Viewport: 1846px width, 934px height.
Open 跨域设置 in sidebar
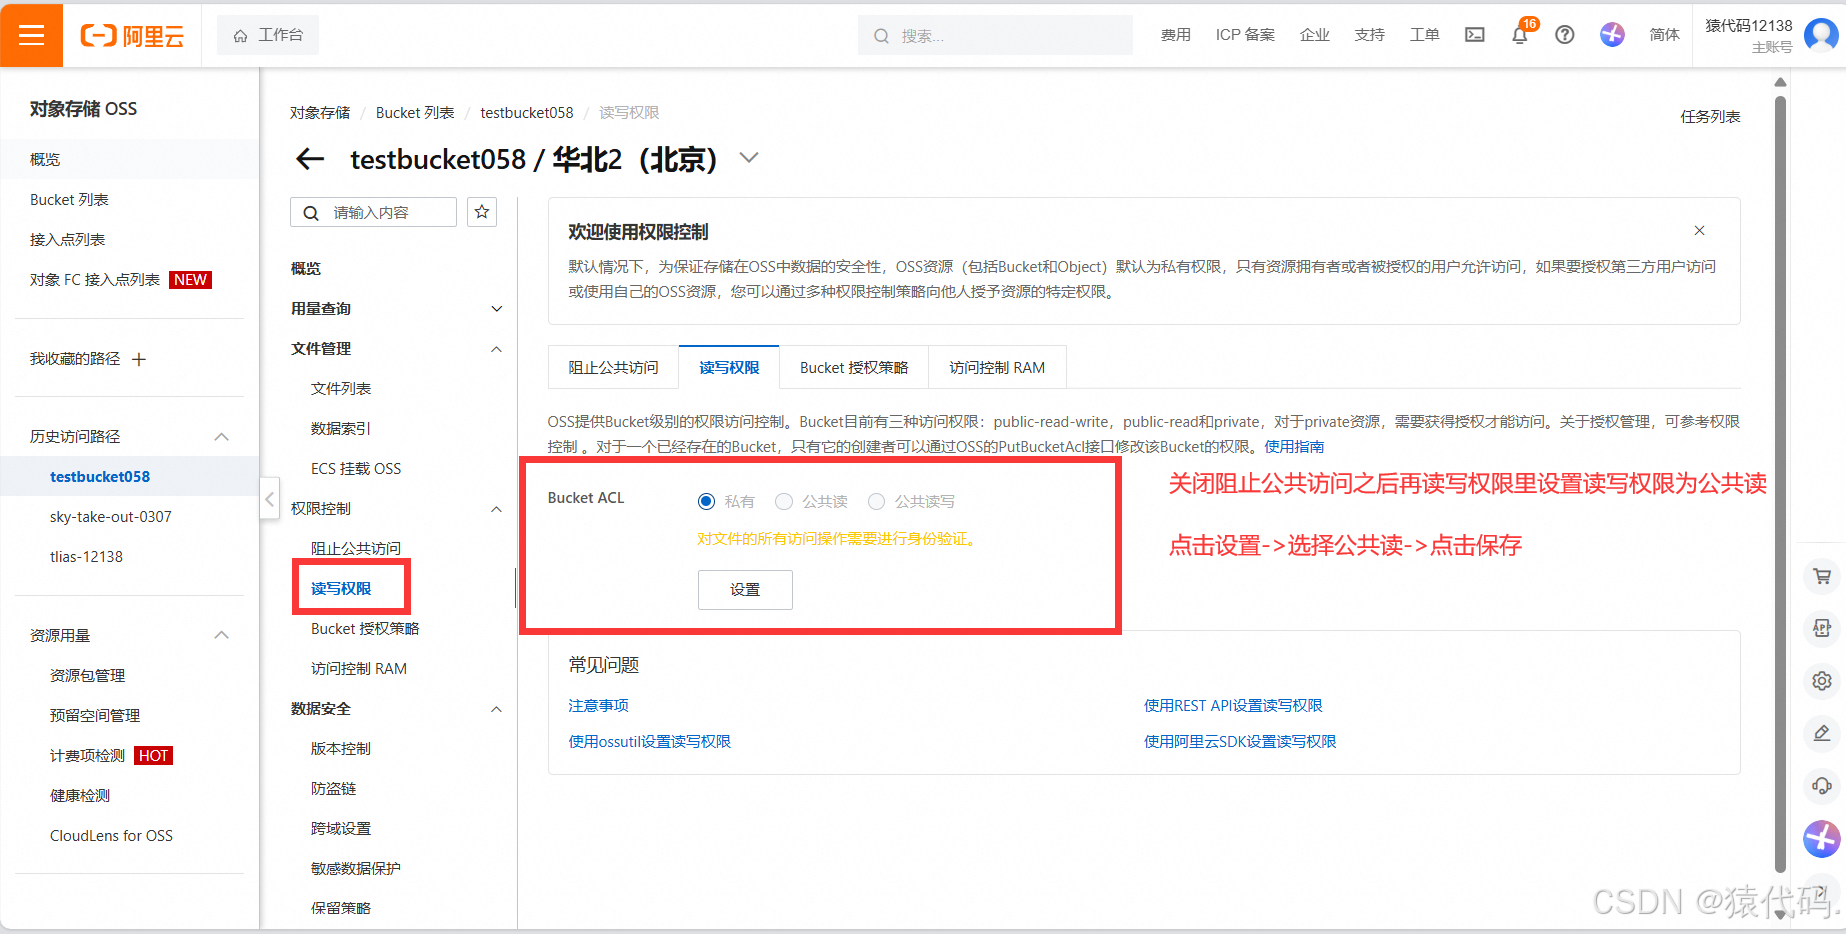point(341,829)
